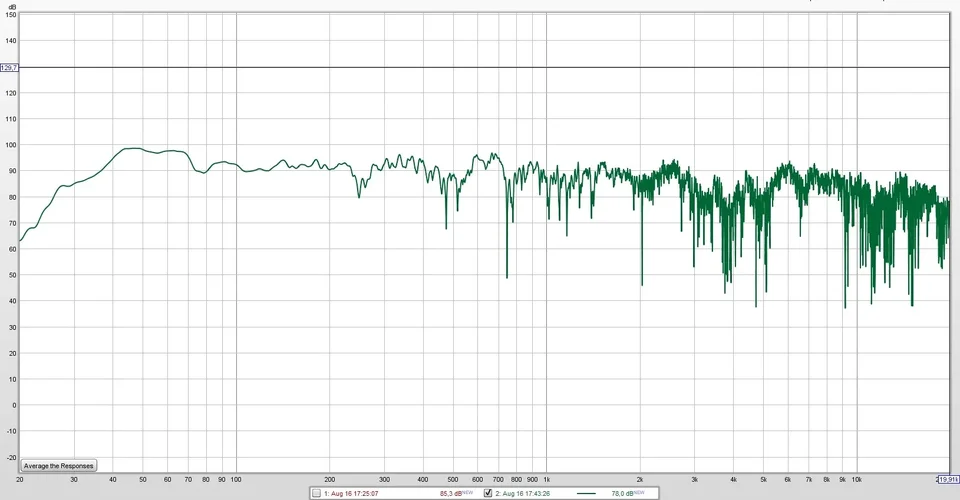Enable the 1: Aug 16 17:25:07 trace checkbox
The image size is (960, 500).
pyautogui.click(x=317, y=493)
